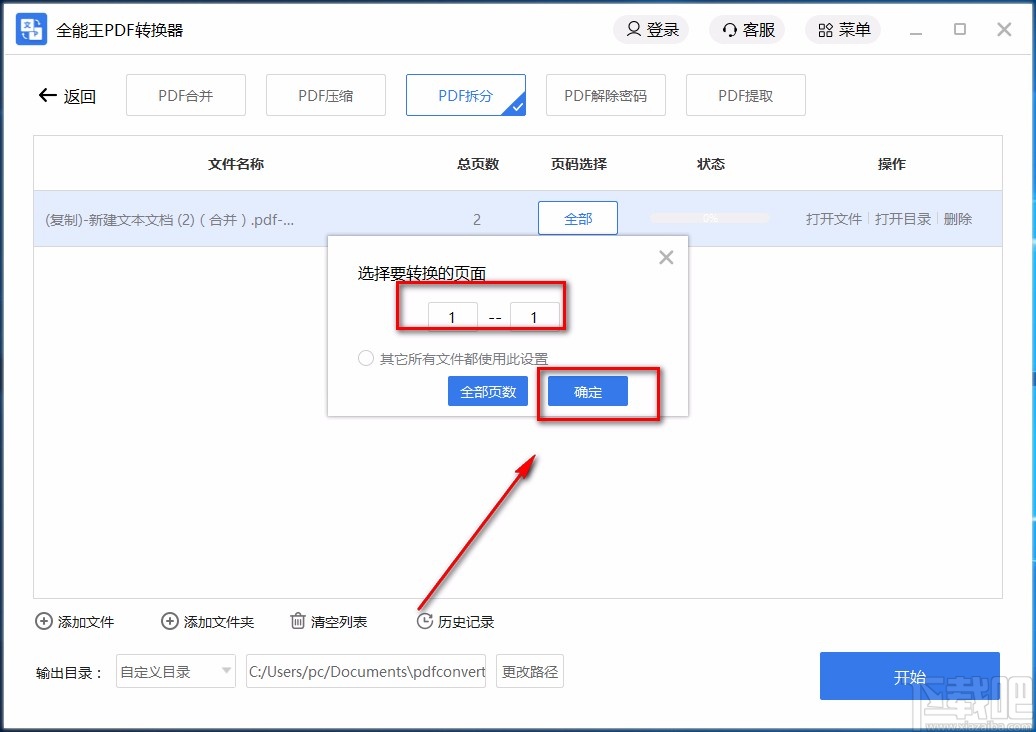Image resolution: width=1036 pixels, height=732 pixels.
Task: Open 历史记录 via the clock icon
Action: point(423,621)
